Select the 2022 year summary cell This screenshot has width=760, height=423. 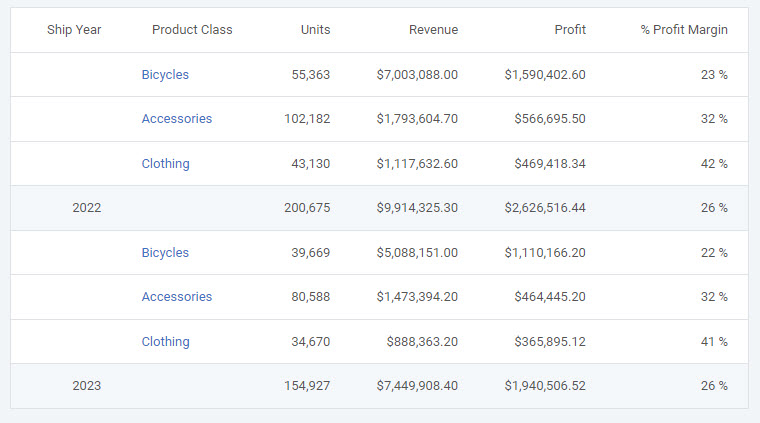[x=87, y=208]
